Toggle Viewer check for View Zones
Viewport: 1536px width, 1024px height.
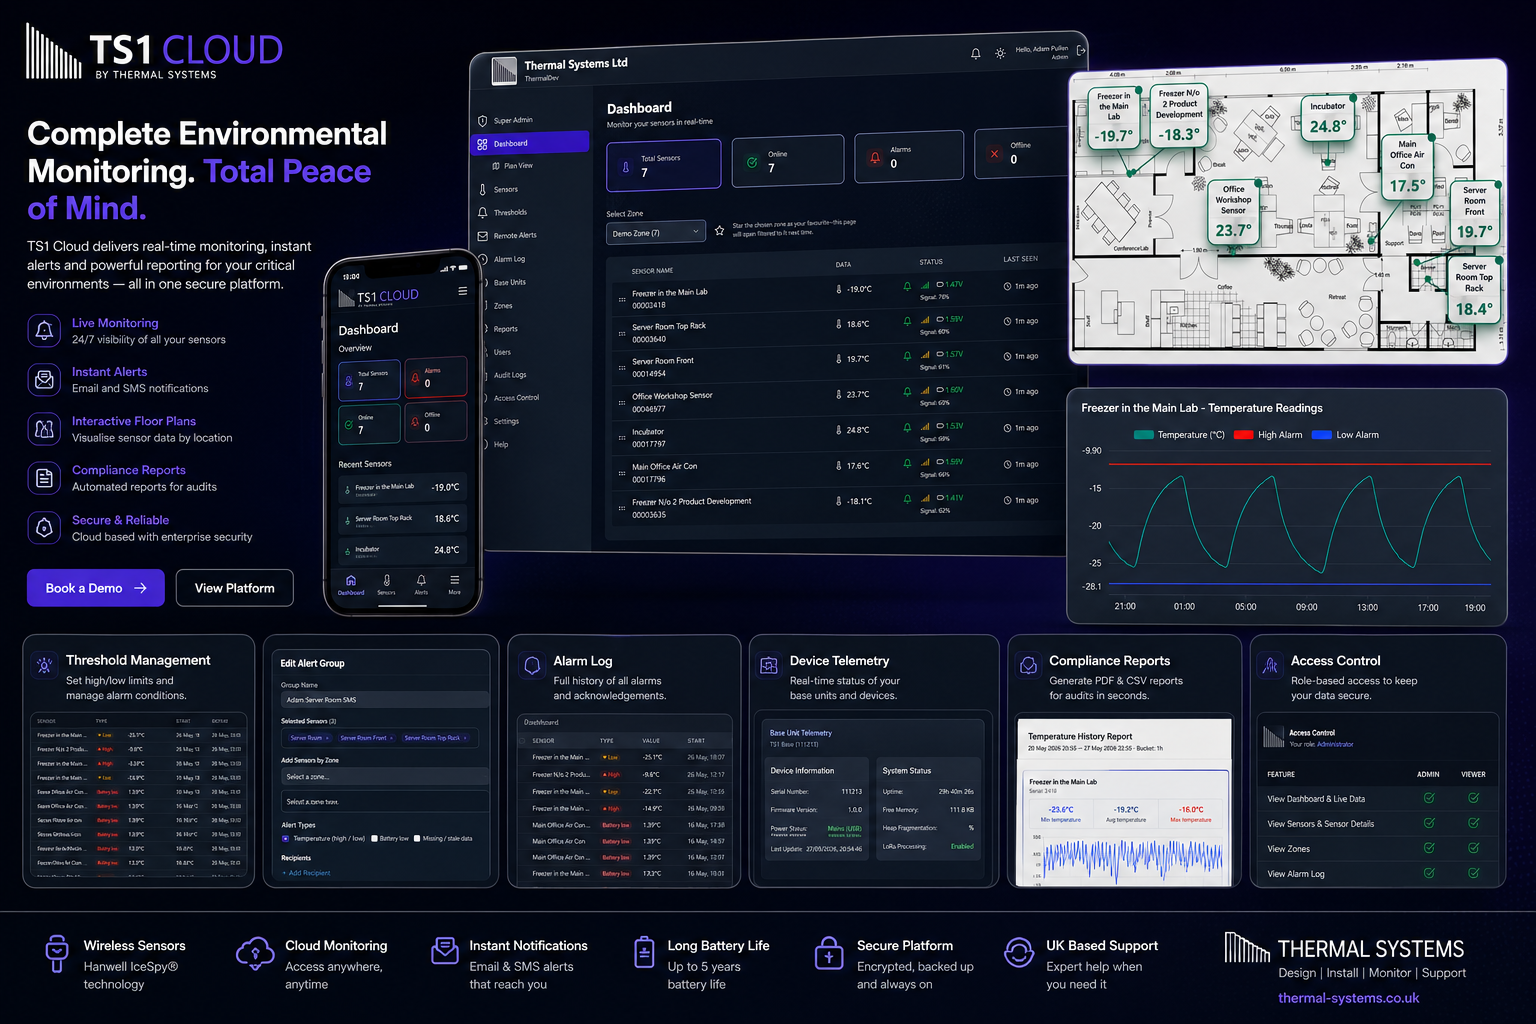click(x=1474, y=848)
